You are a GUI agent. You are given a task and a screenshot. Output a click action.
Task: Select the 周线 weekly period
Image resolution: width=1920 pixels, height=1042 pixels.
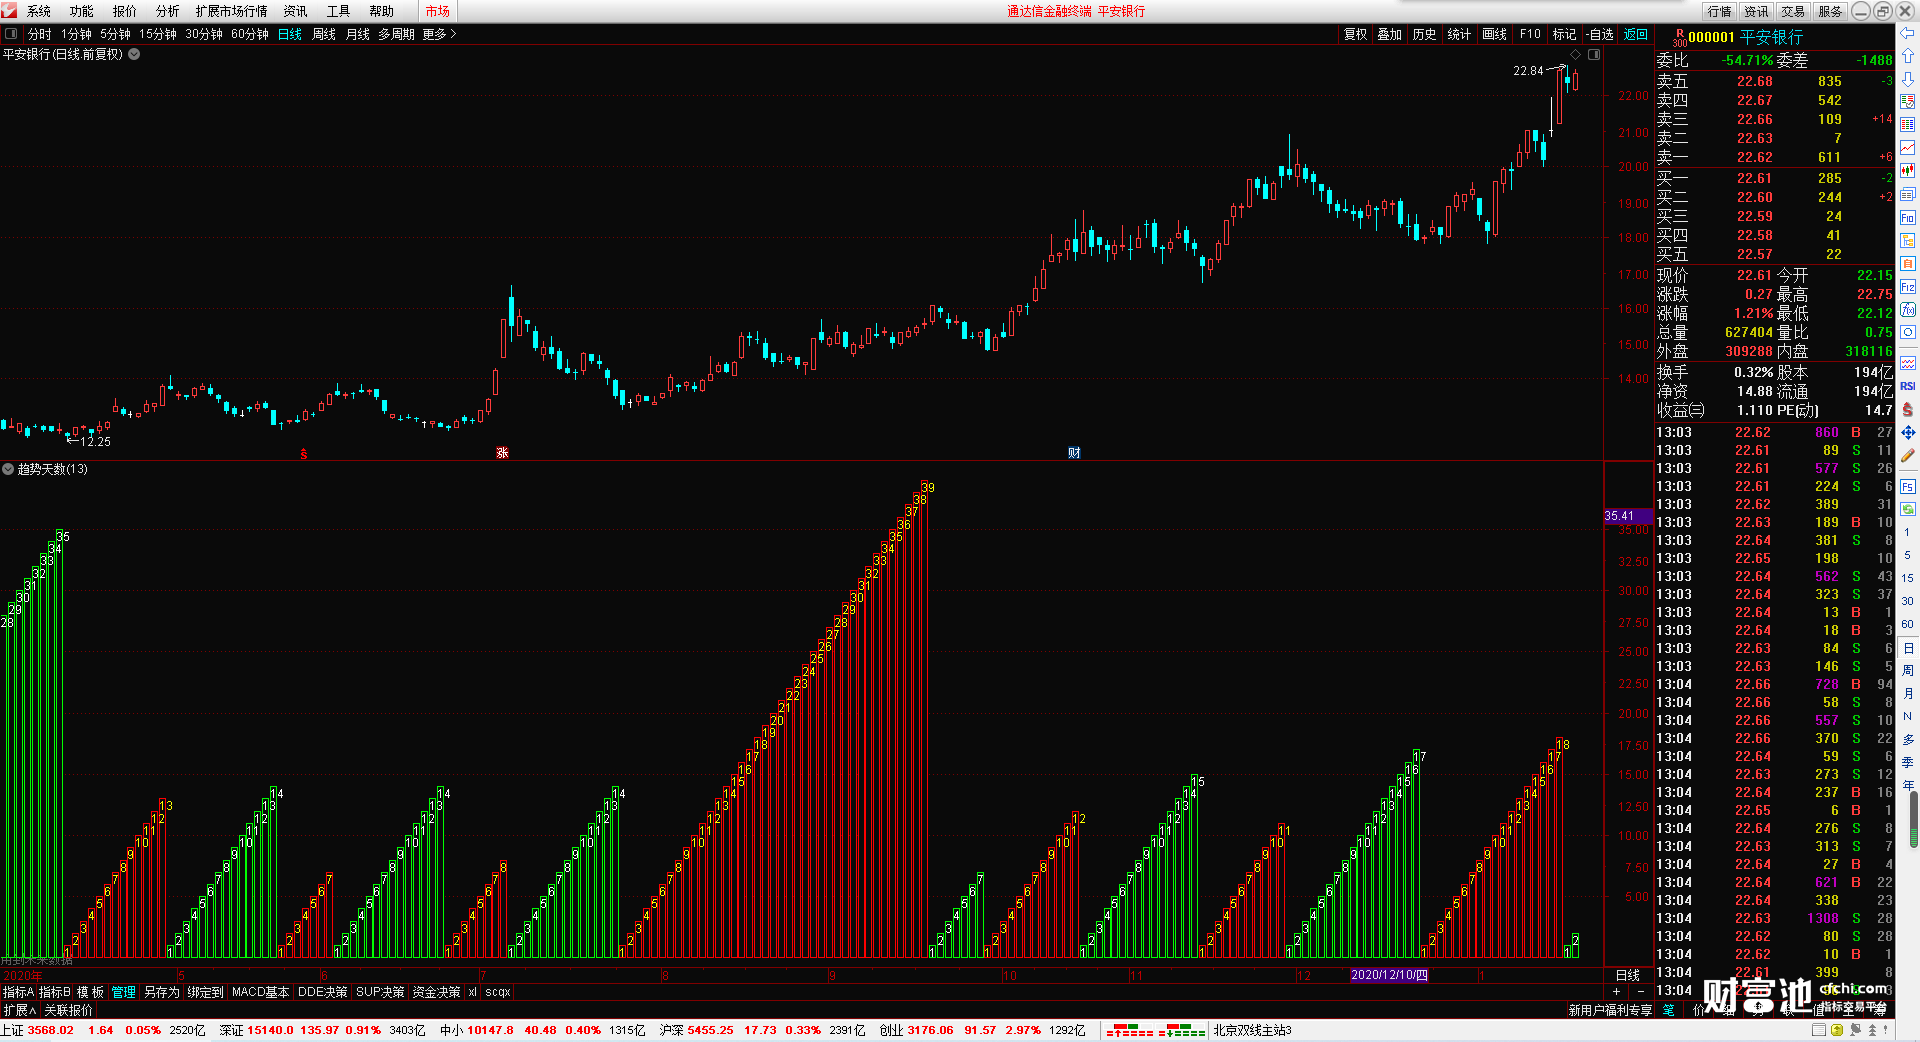[324, 34]
